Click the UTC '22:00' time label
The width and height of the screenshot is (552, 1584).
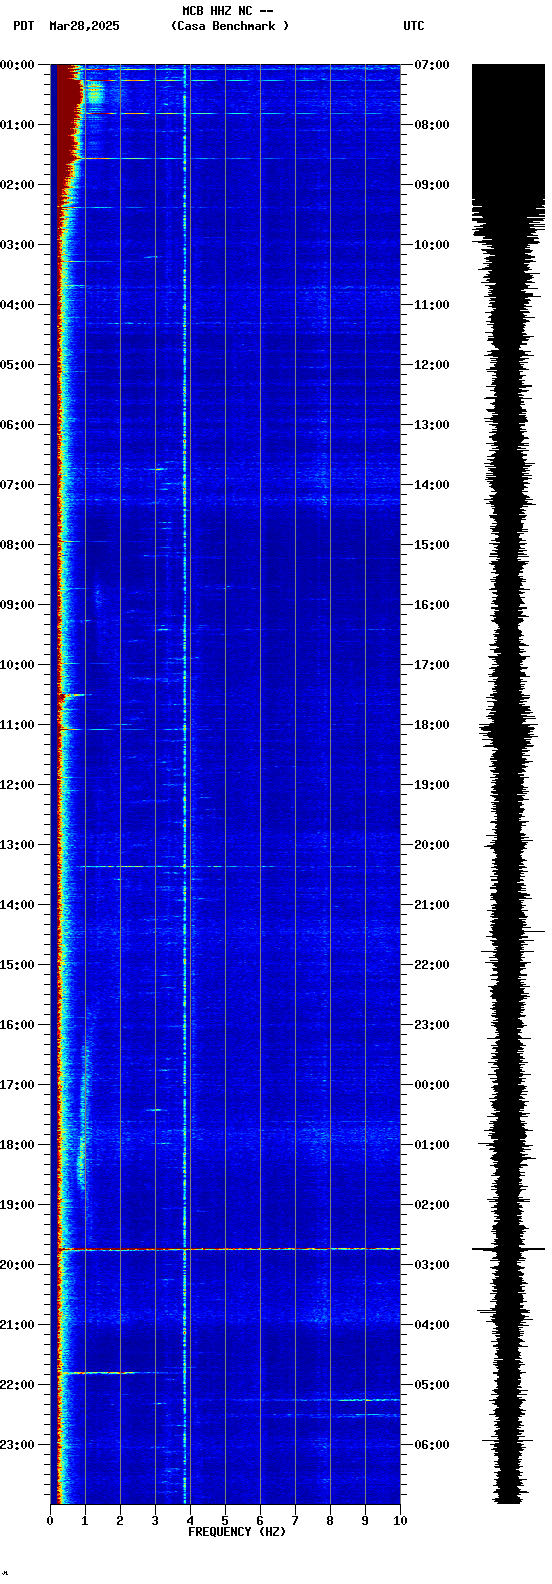(431, 965)
